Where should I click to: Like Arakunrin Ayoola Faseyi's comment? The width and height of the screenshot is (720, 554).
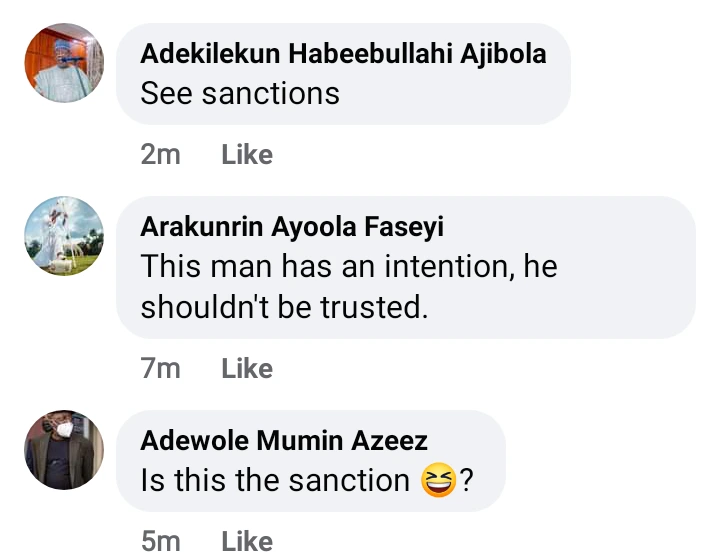pos(246,369)
